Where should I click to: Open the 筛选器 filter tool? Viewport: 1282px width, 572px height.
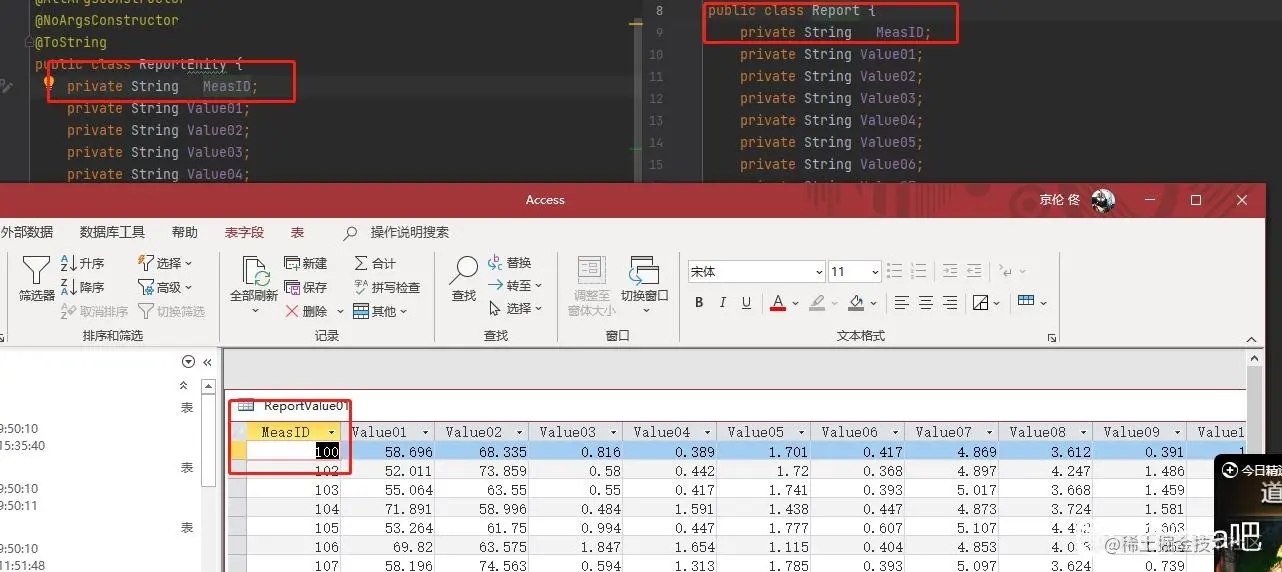tap(36, 278)
